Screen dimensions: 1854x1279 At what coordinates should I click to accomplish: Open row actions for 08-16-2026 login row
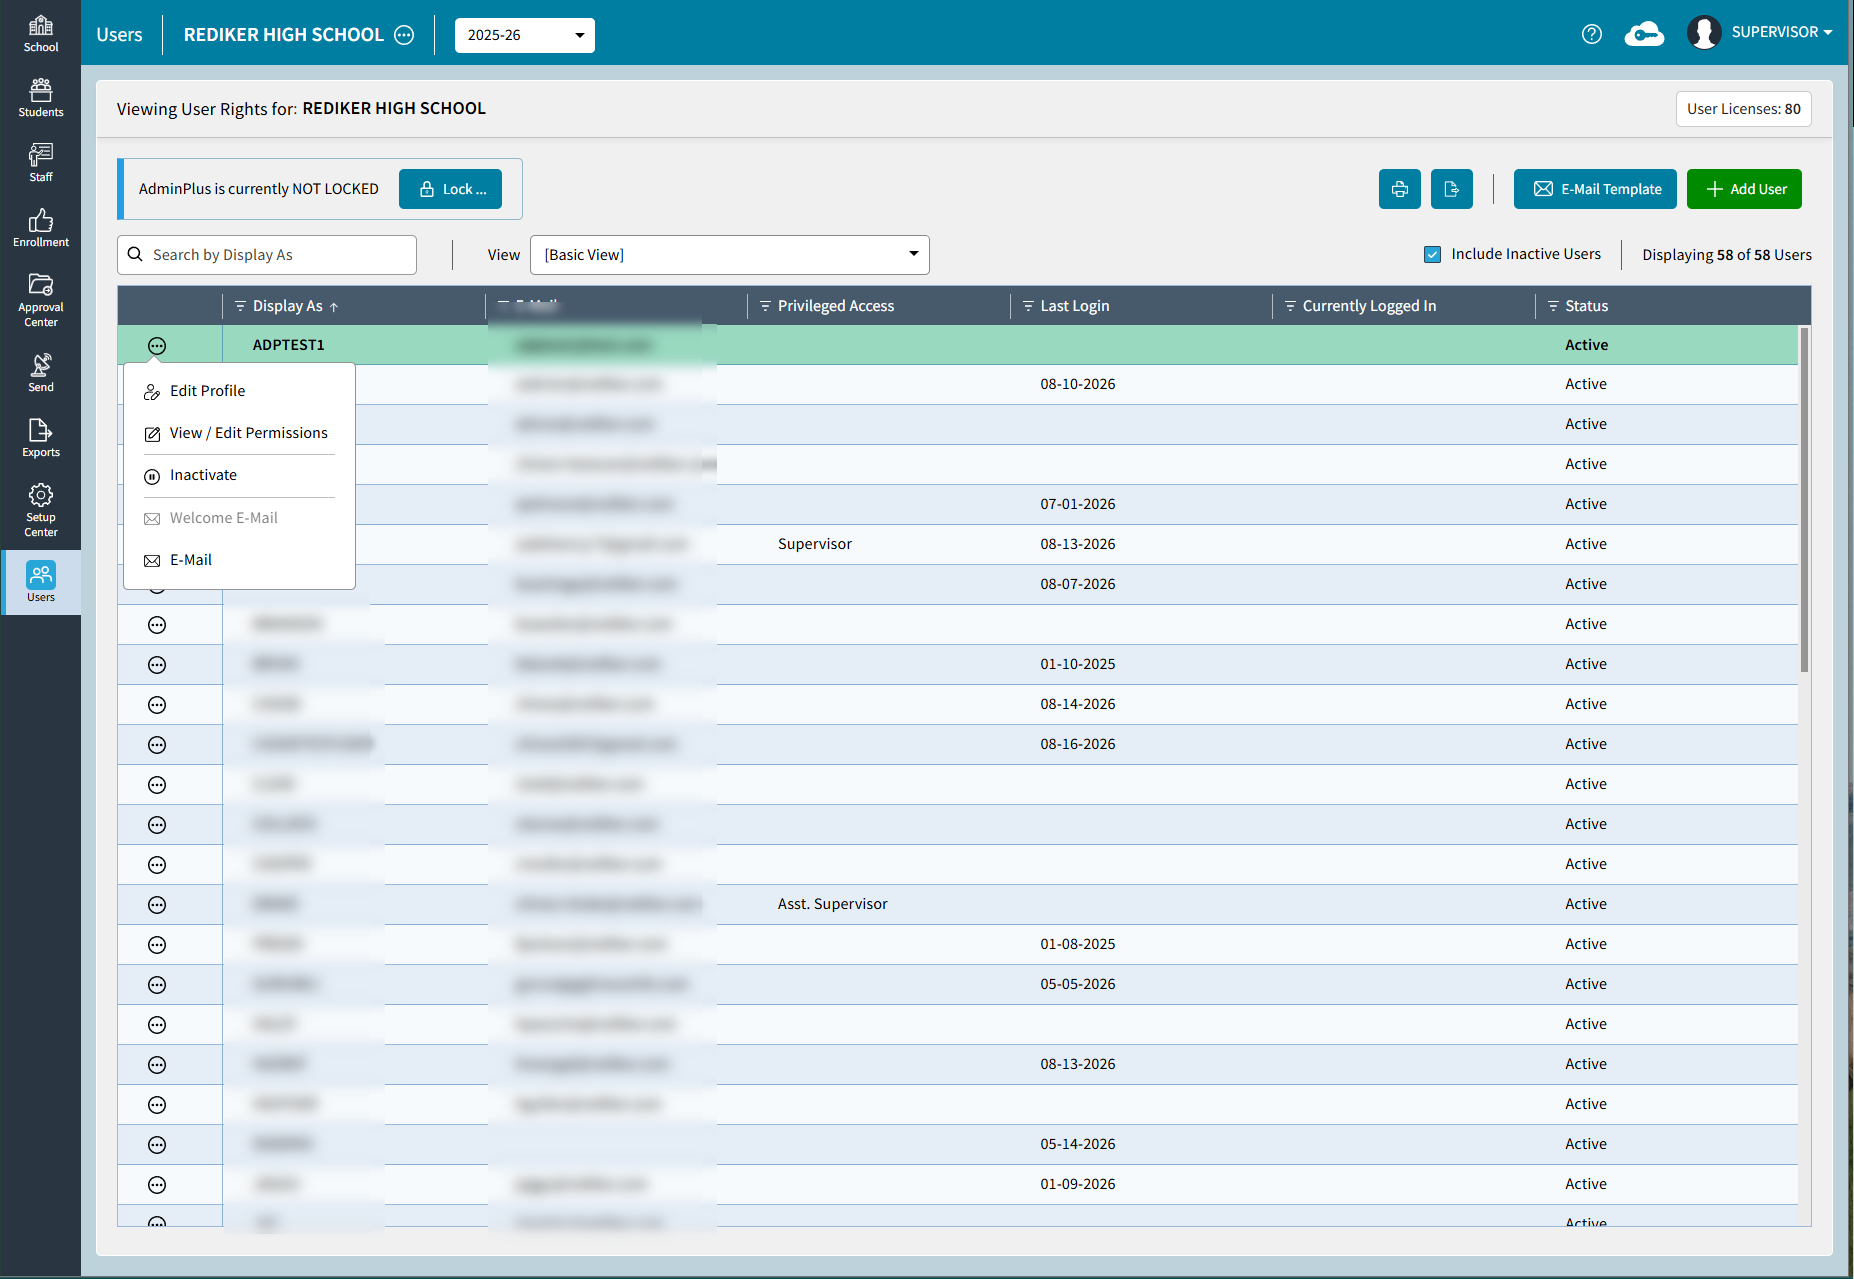(157, 745)
